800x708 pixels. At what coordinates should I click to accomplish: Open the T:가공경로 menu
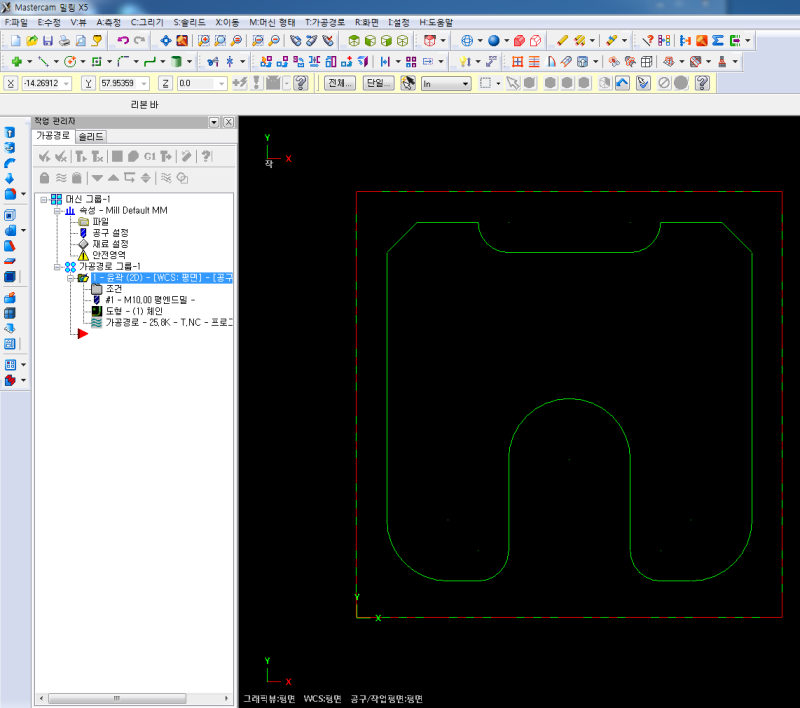click(x=327, y=21)
